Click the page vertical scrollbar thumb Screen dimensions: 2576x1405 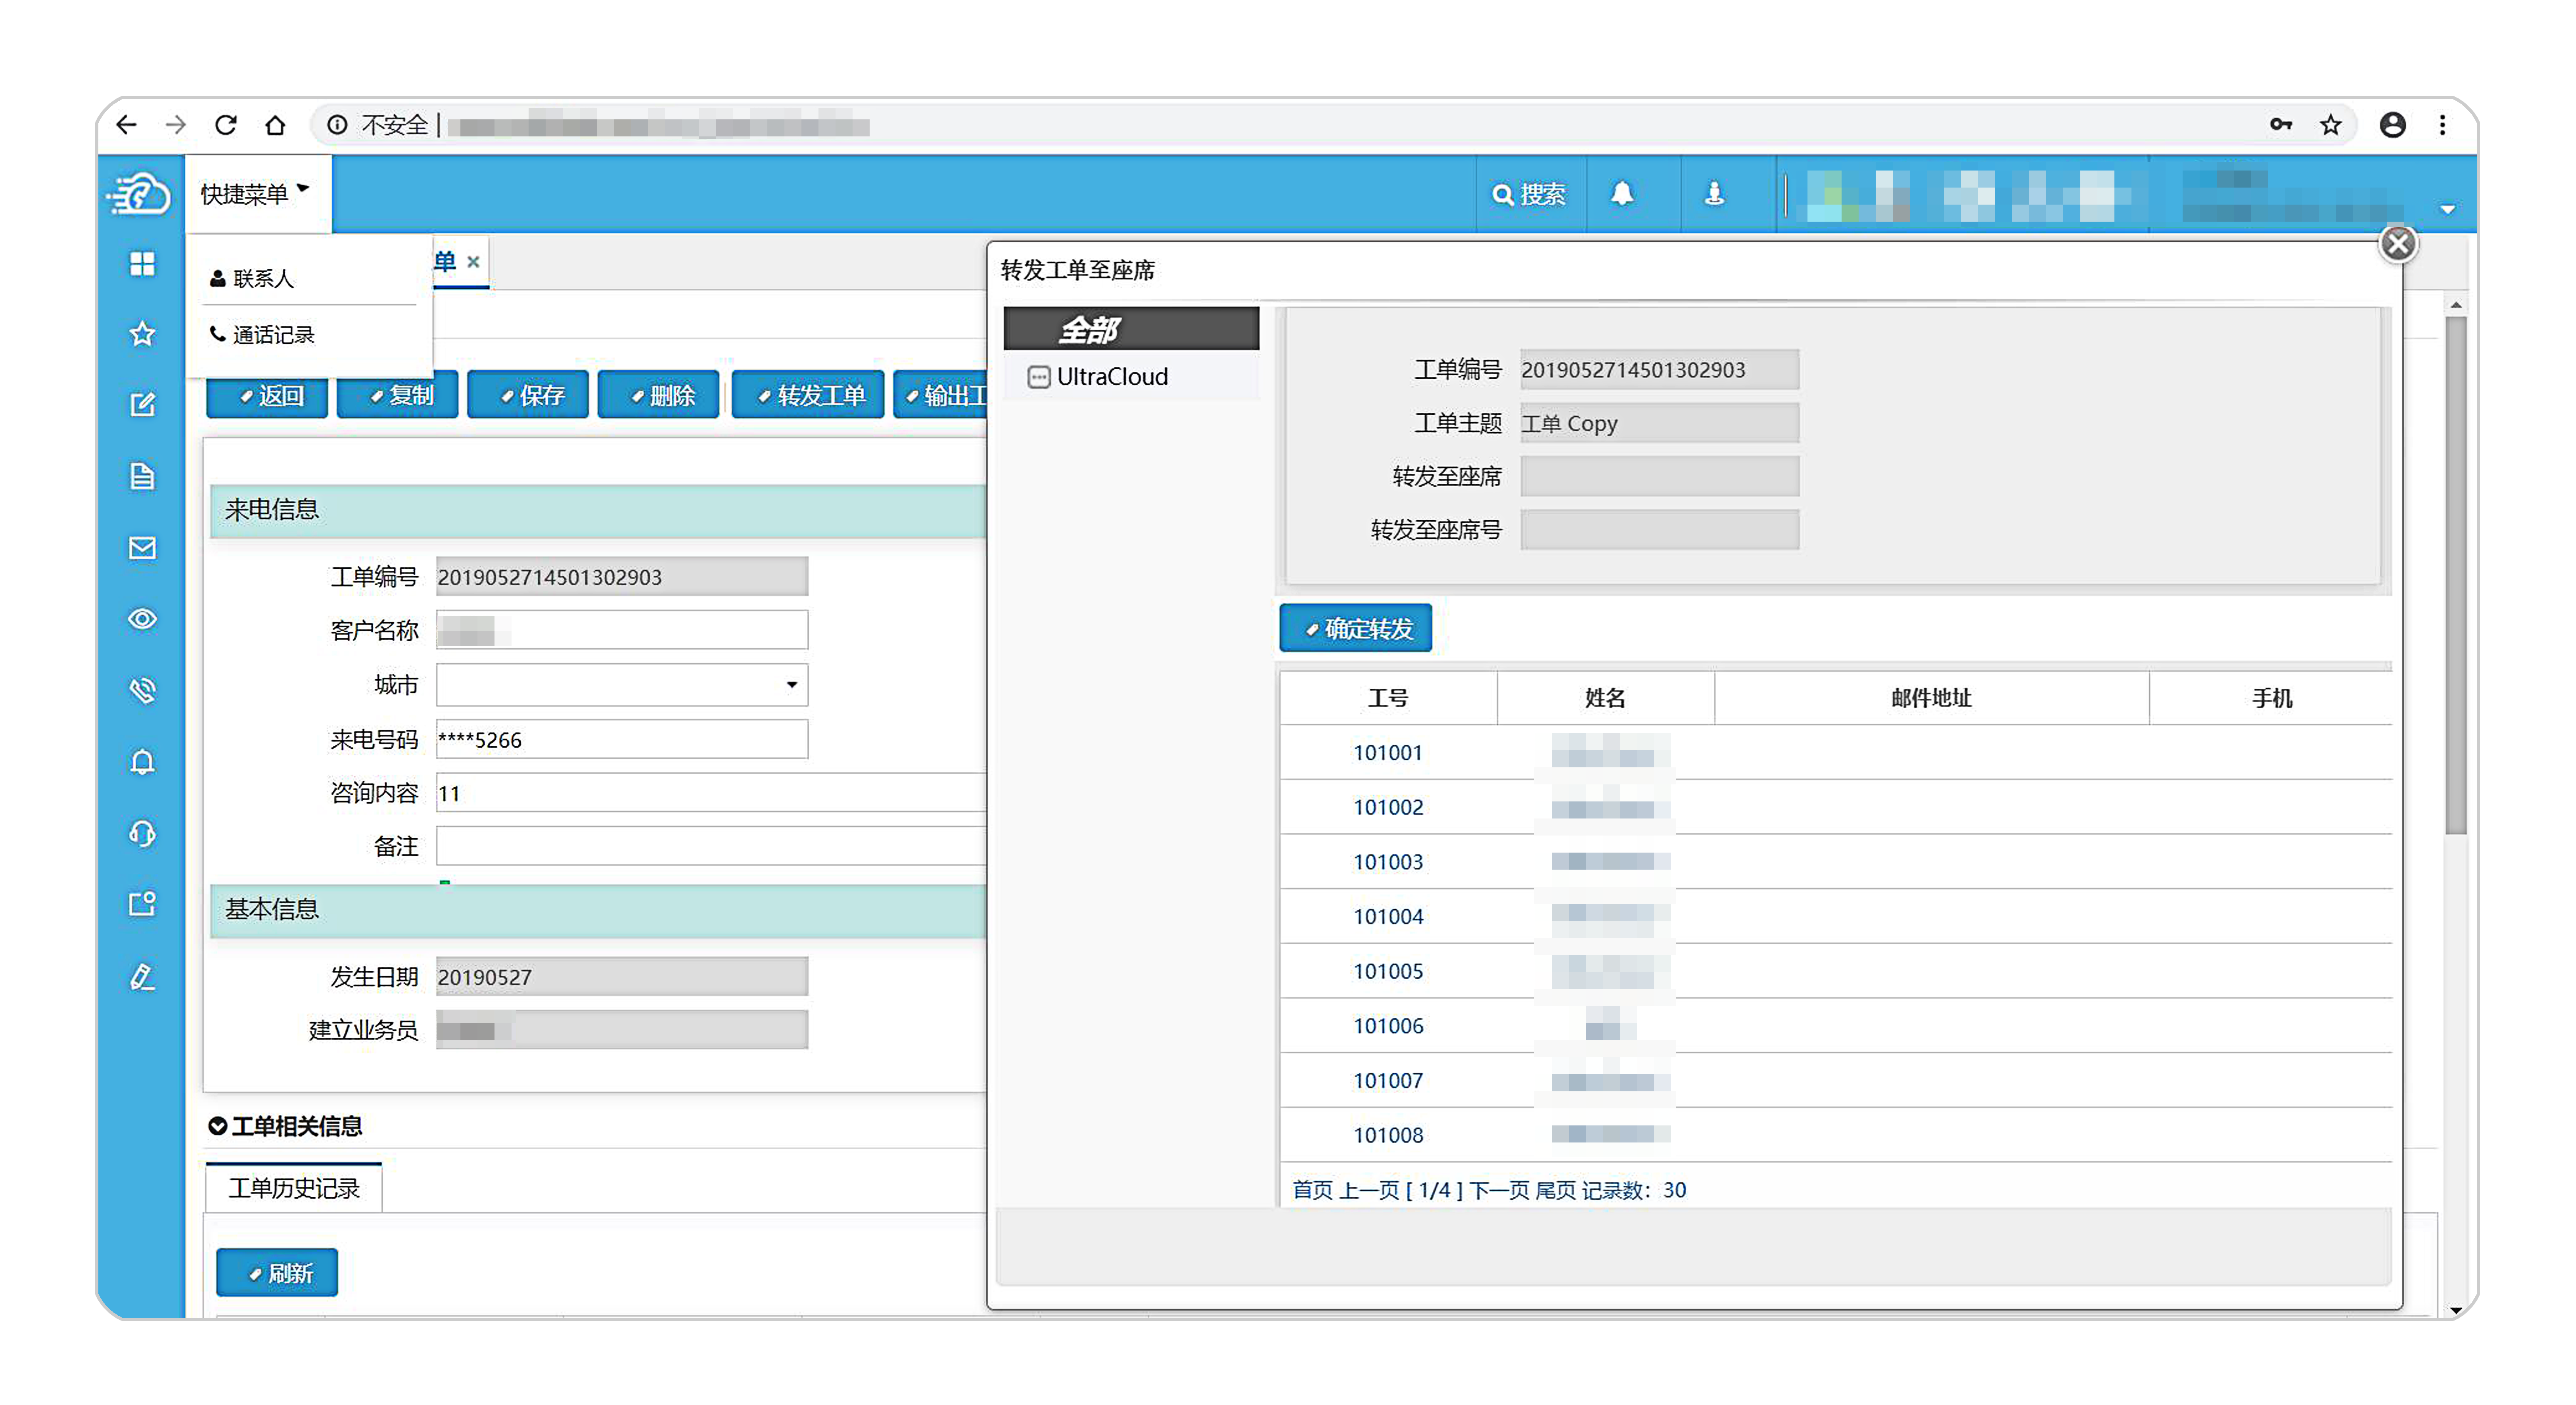point(2456,575)
